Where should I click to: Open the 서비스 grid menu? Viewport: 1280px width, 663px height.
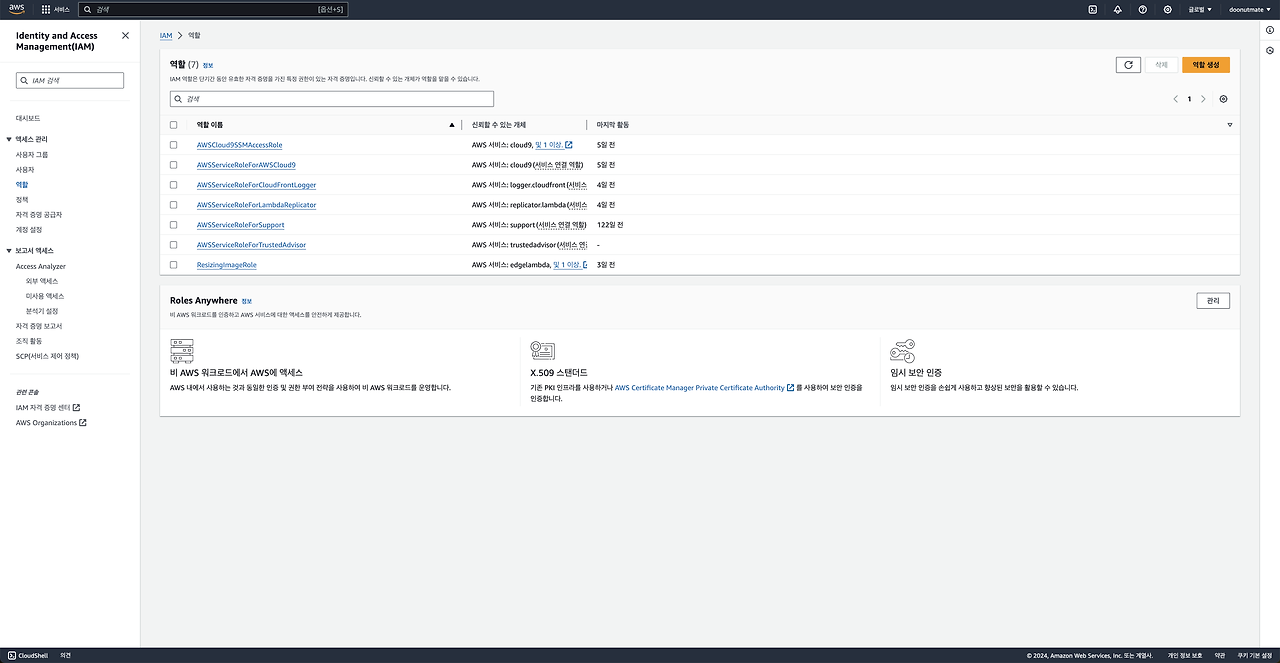click(56, 9)
